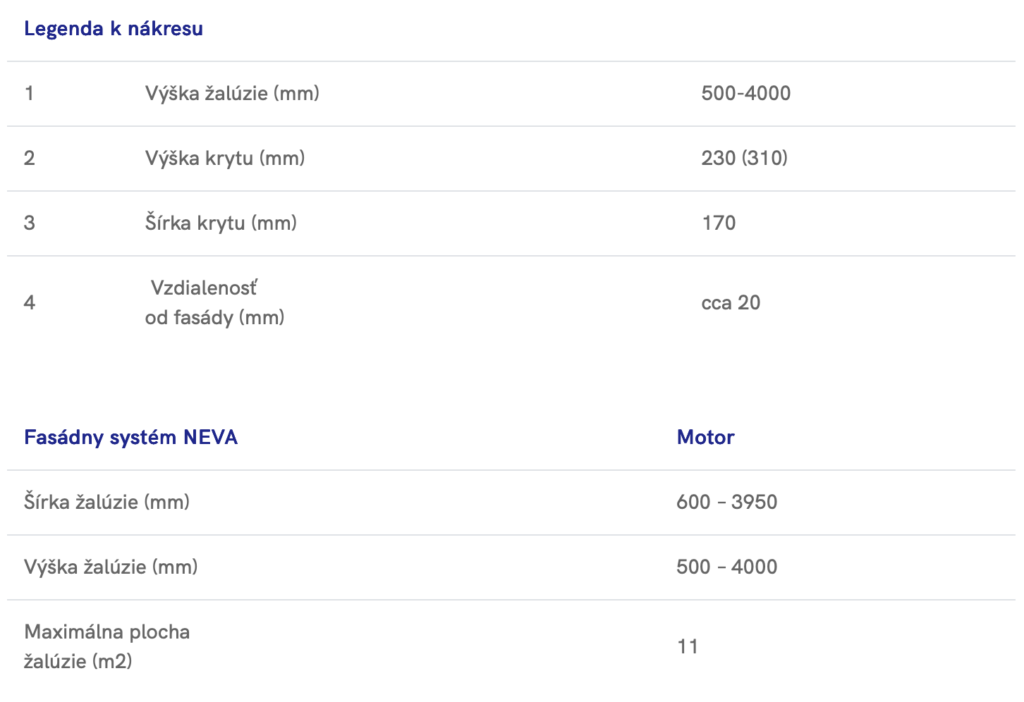
Task: Click the "Výška krytu (mm)" label
Action: tap(225, 158)
